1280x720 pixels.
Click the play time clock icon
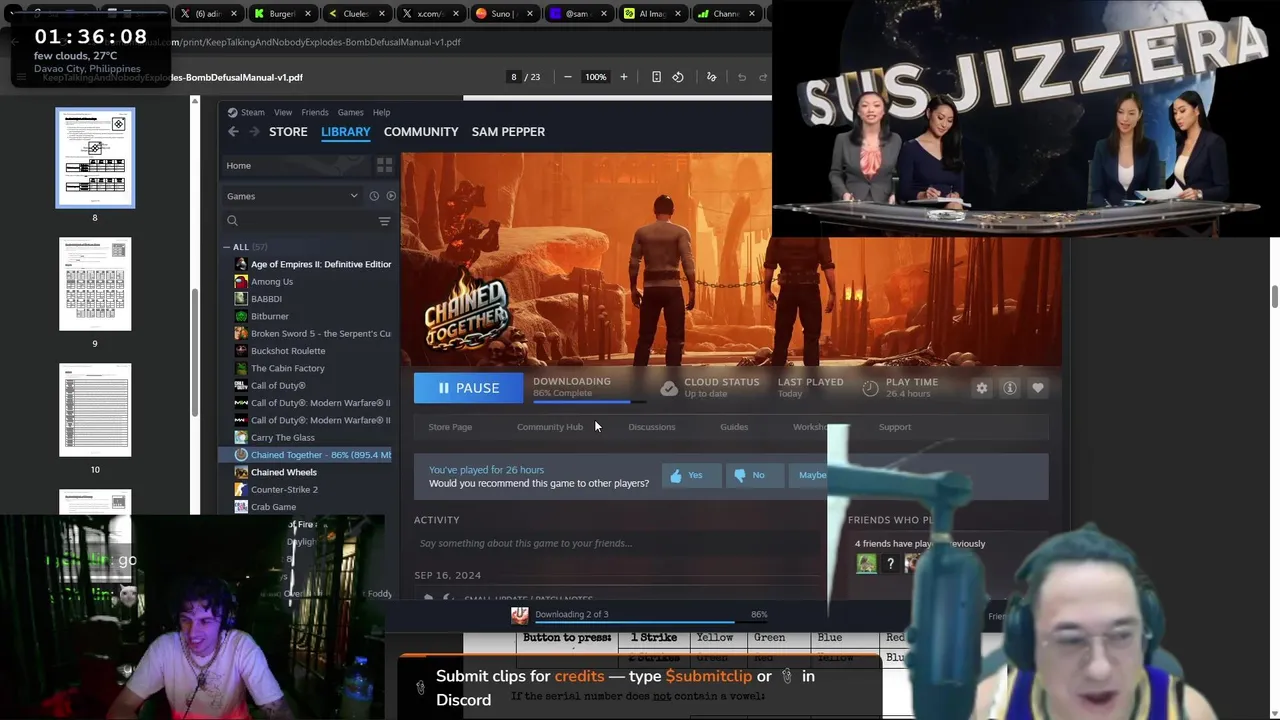871,388
